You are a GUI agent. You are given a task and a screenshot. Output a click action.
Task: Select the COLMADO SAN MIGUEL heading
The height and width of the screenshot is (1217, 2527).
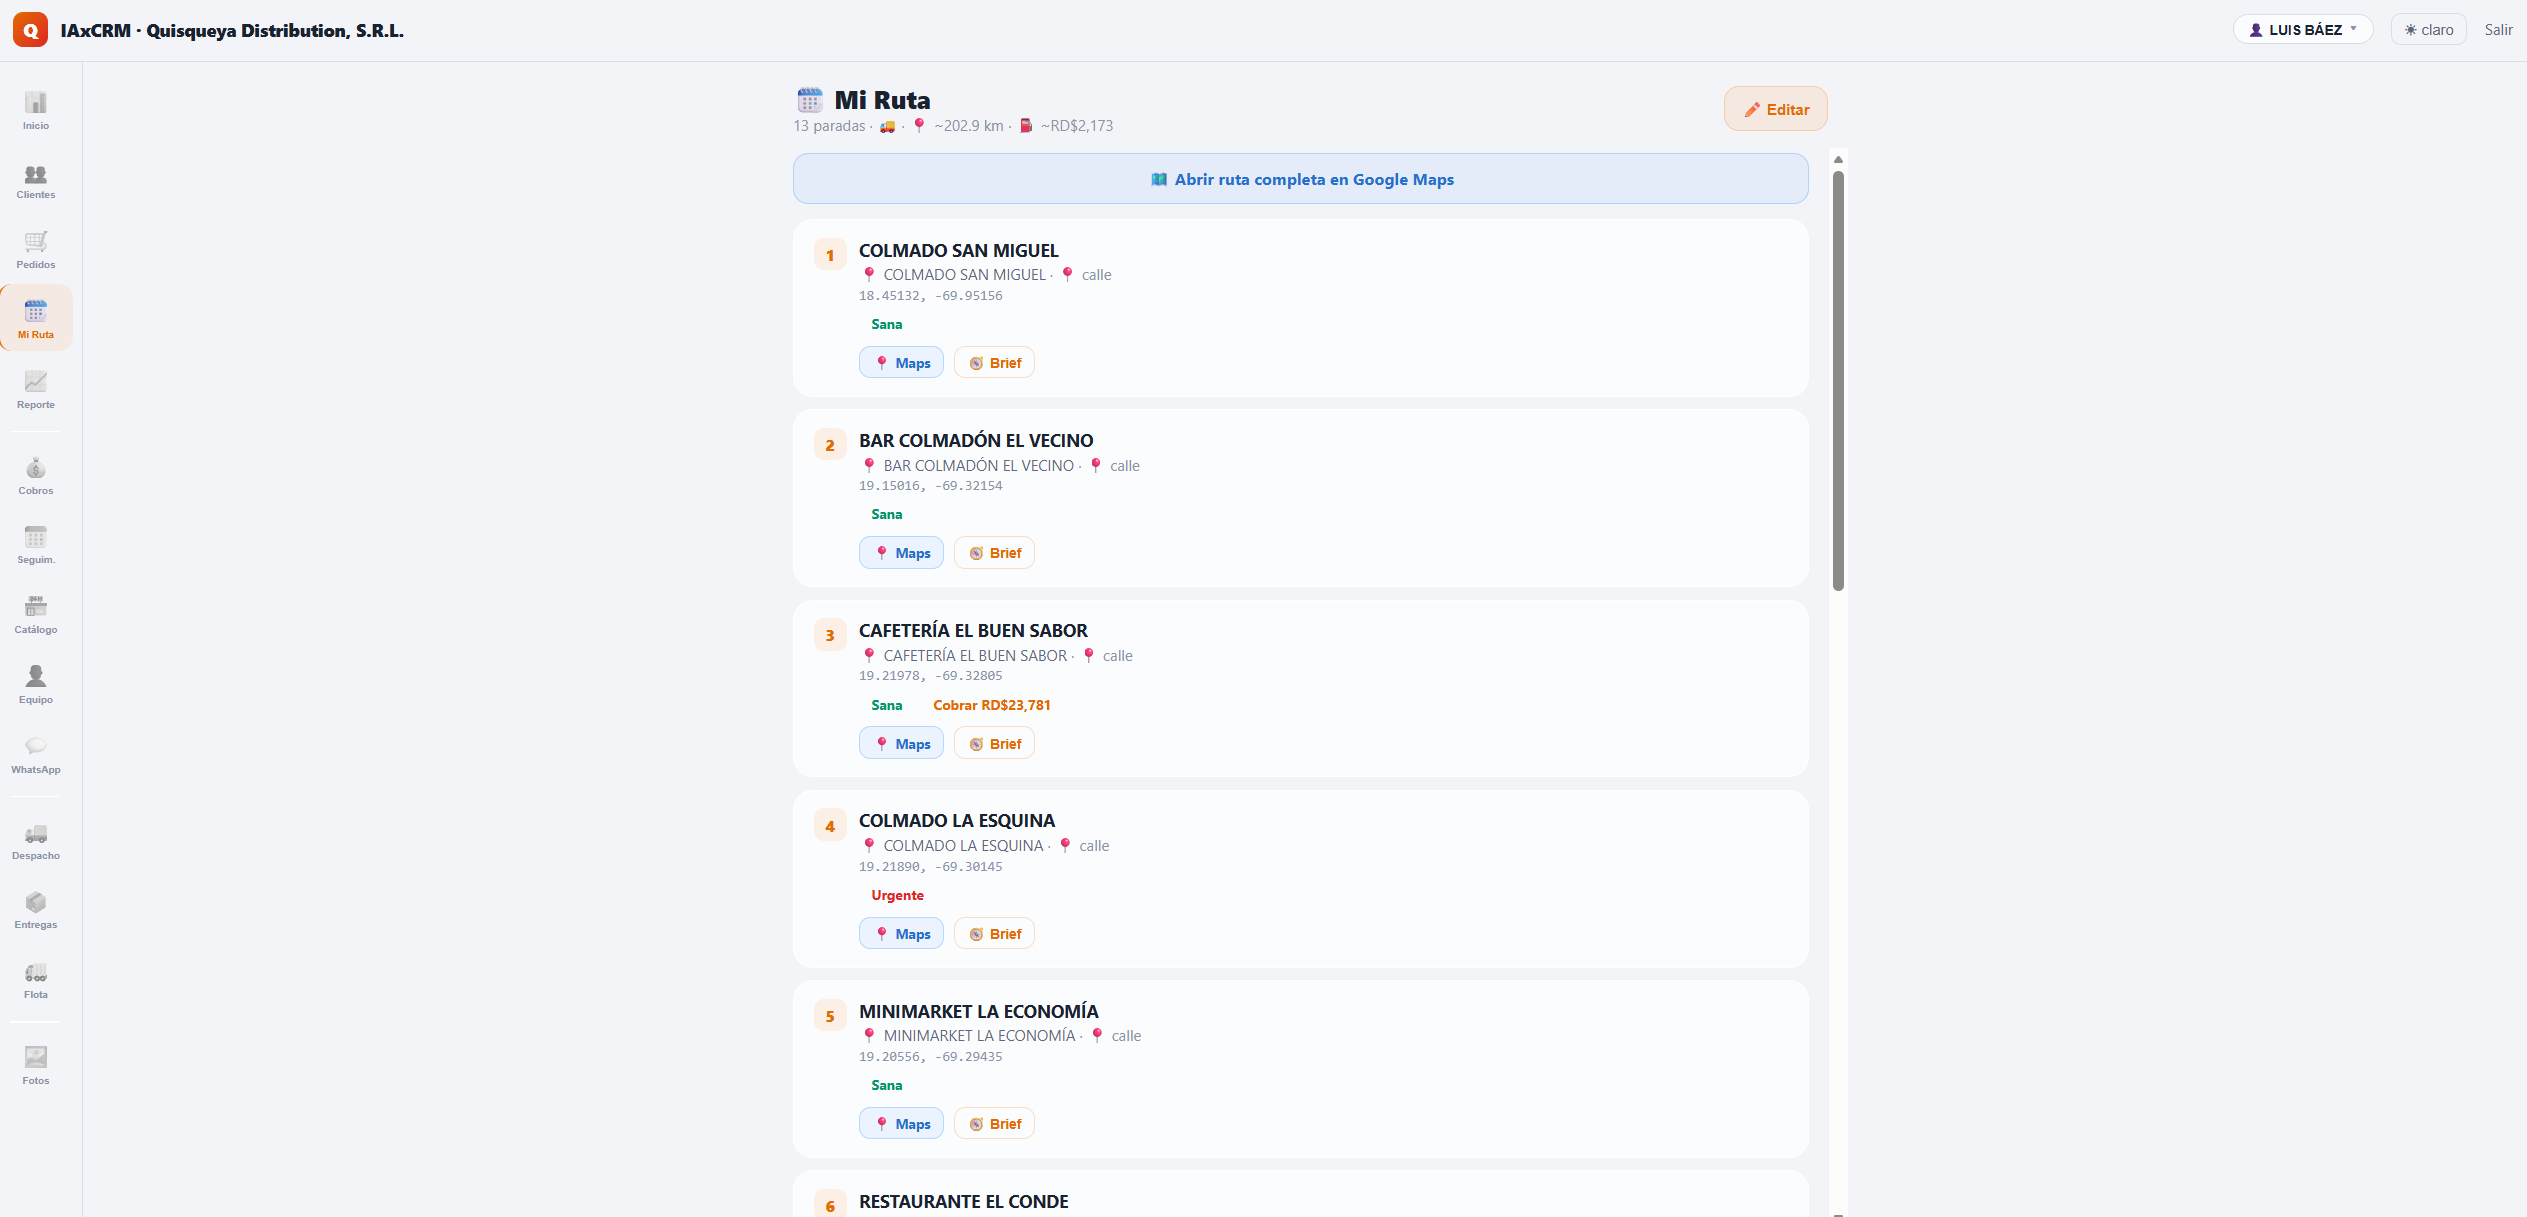coord(958,251)
